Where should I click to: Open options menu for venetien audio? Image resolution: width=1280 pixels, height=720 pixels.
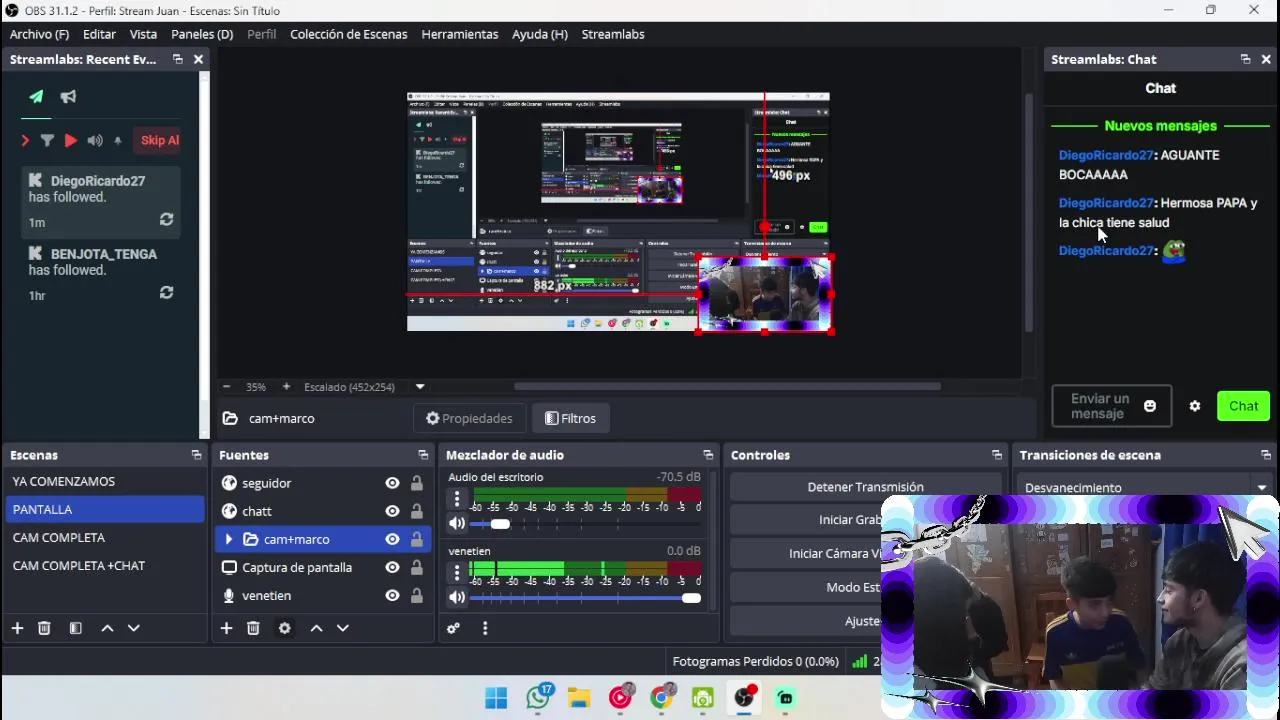click(457, 573)
